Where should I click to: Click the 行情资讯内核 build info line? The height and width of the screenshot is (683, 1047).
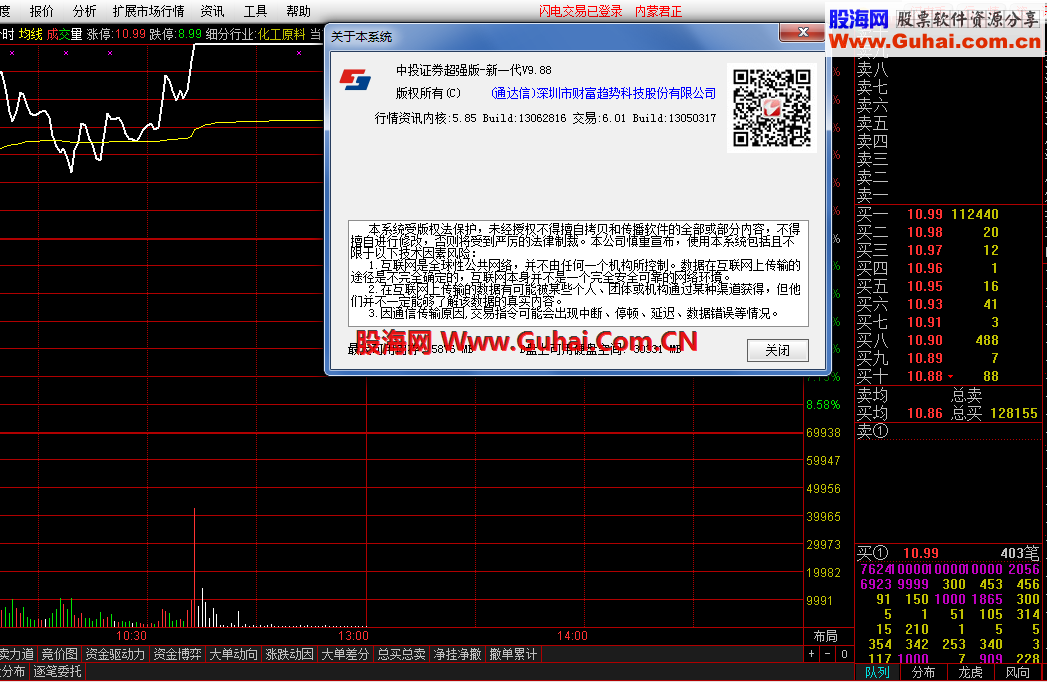[x=545, y=118]
